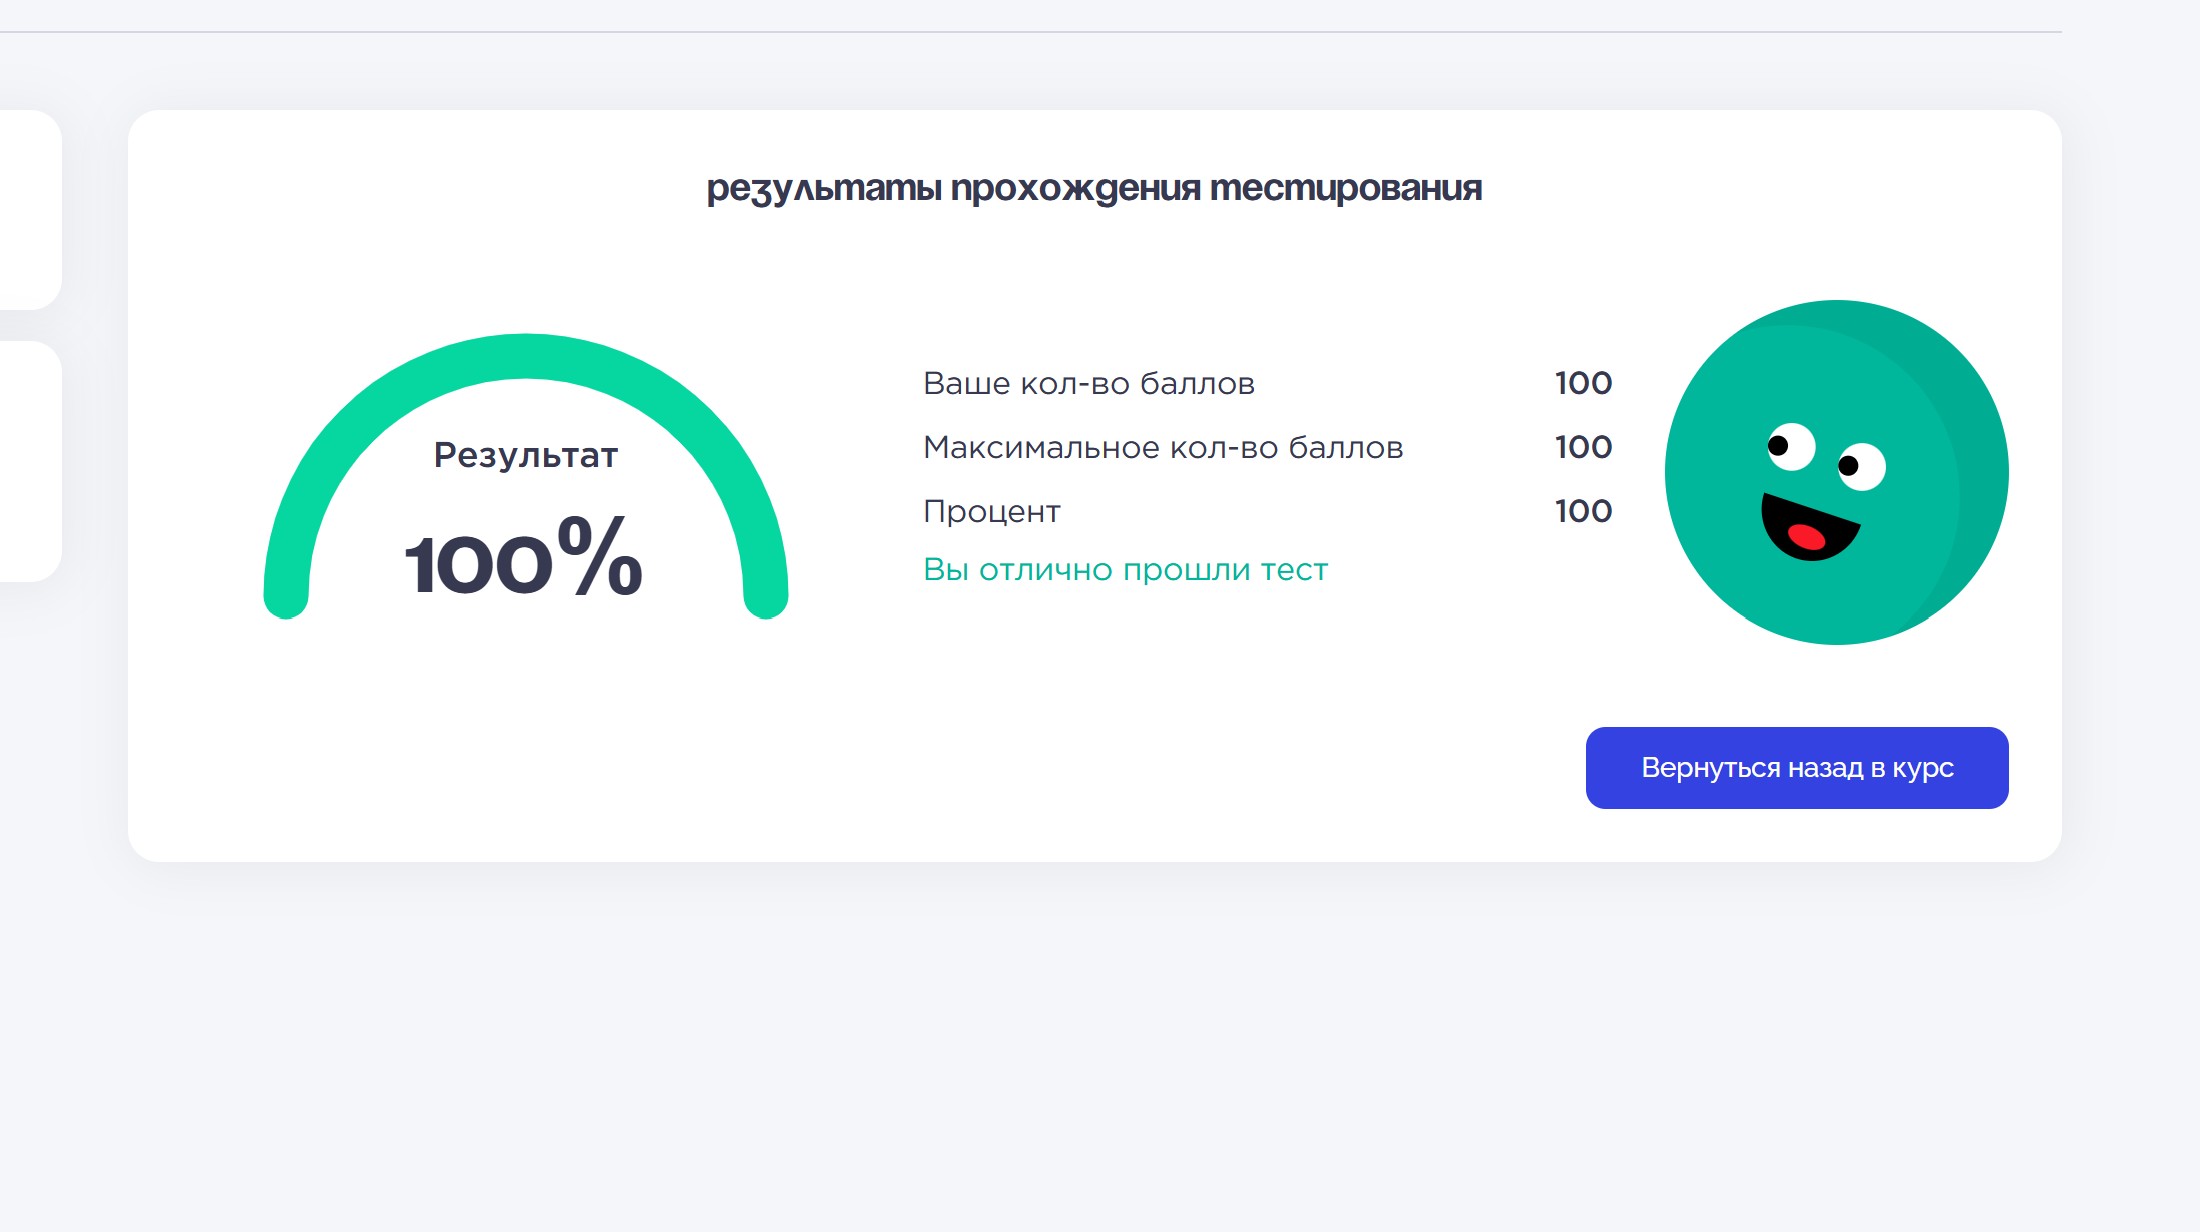Click the smiling green face illustration
The width and height of the screenshot is (2200, 1232).
click(1836, 472)
